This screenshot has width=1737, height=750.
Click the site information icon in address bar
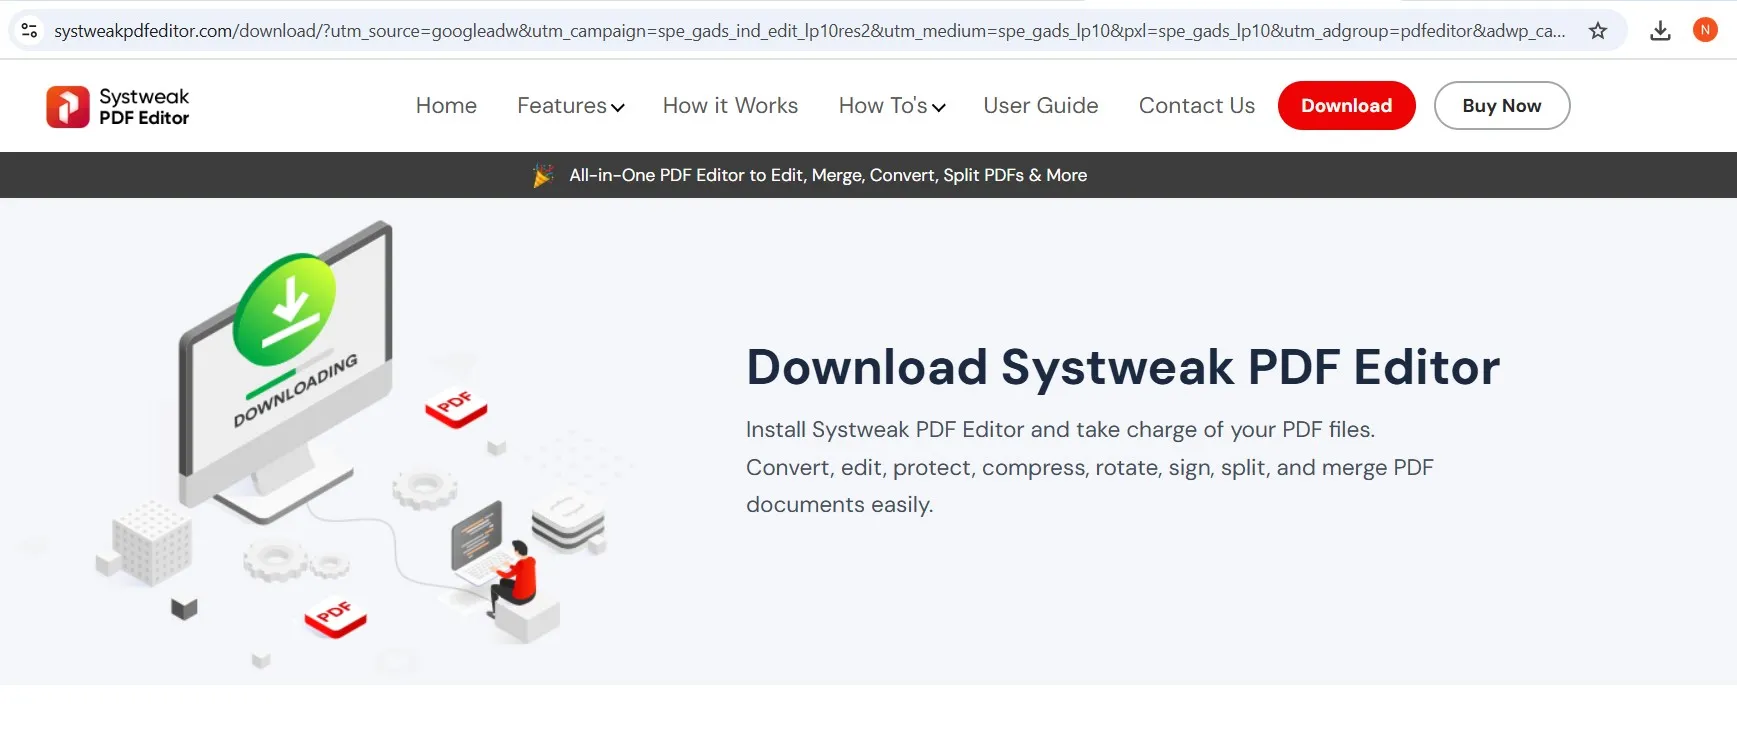30,31
